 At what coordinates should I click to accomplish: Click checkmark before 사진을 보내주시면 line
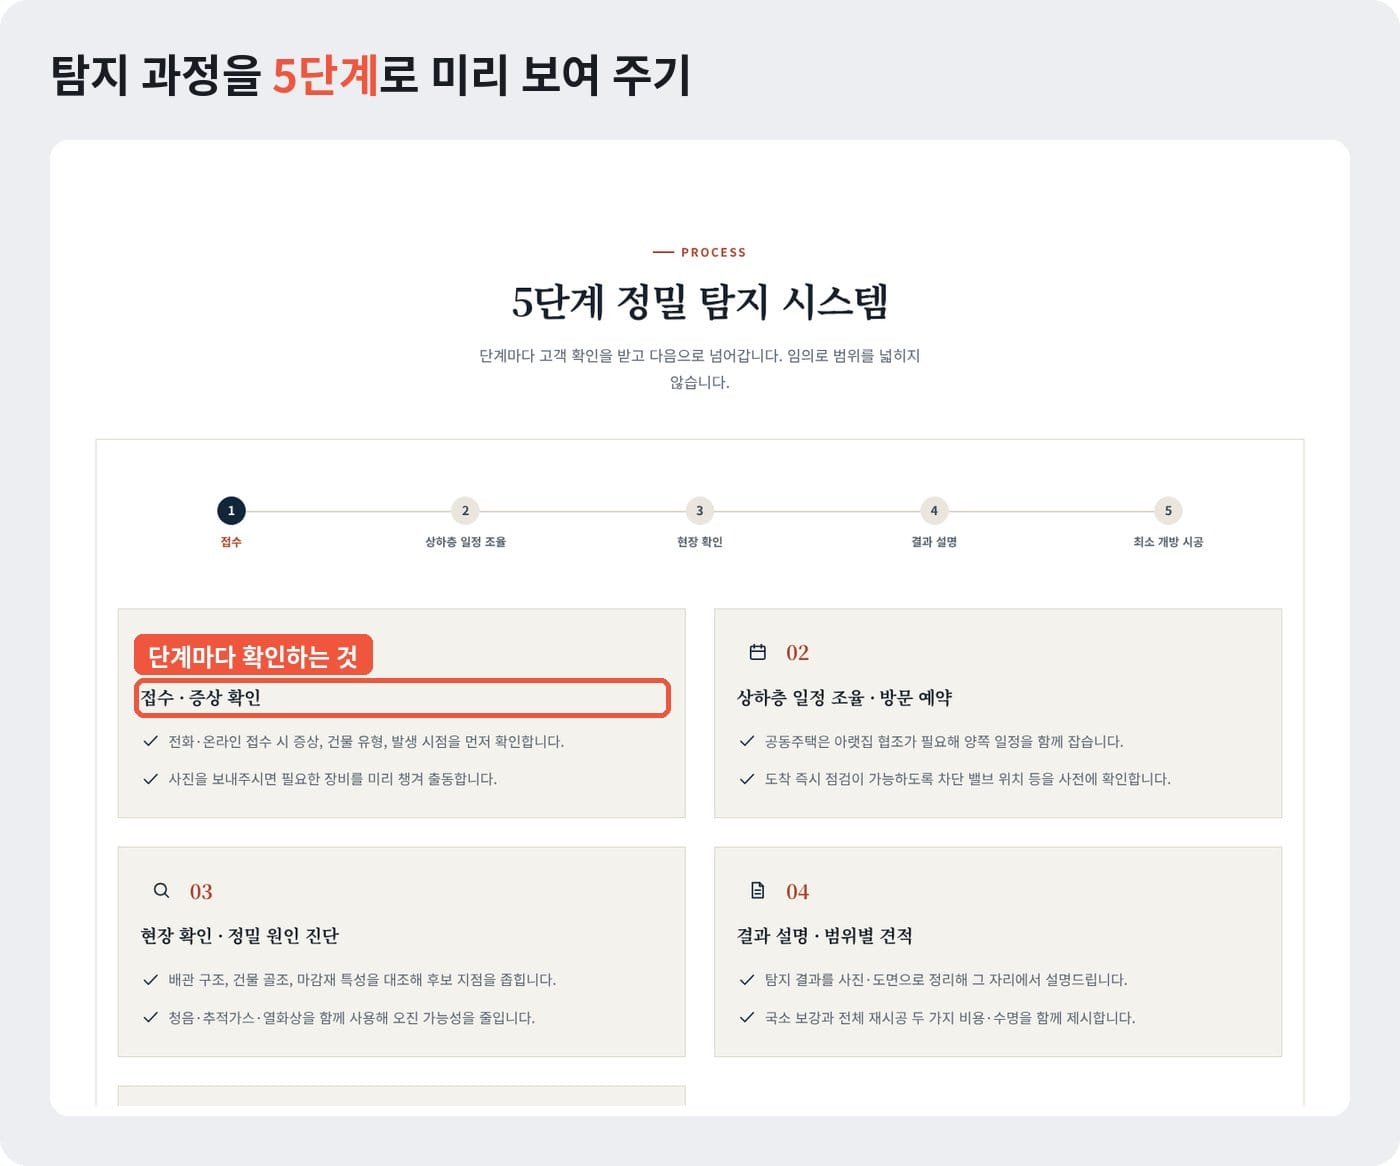point(150,779)
